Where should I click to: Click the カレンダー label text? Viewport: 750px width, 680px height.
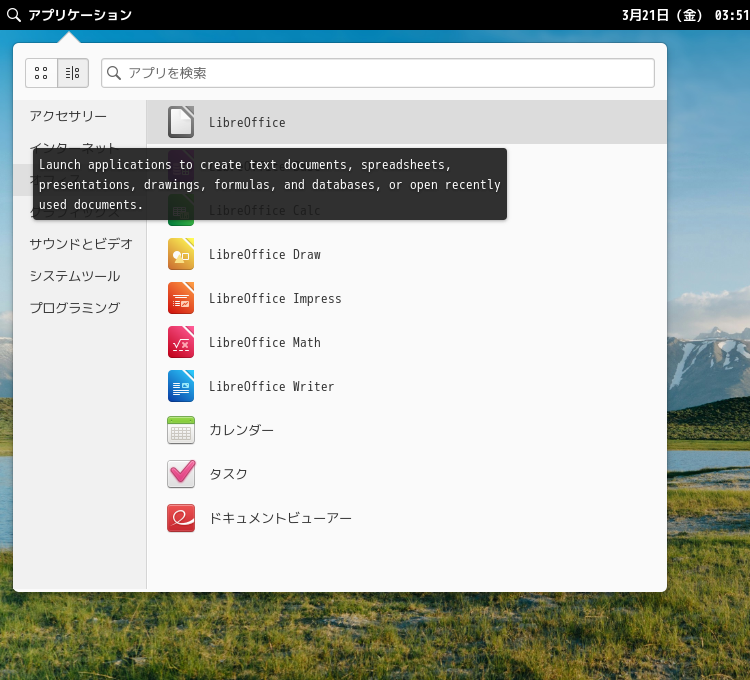[242, 430]
